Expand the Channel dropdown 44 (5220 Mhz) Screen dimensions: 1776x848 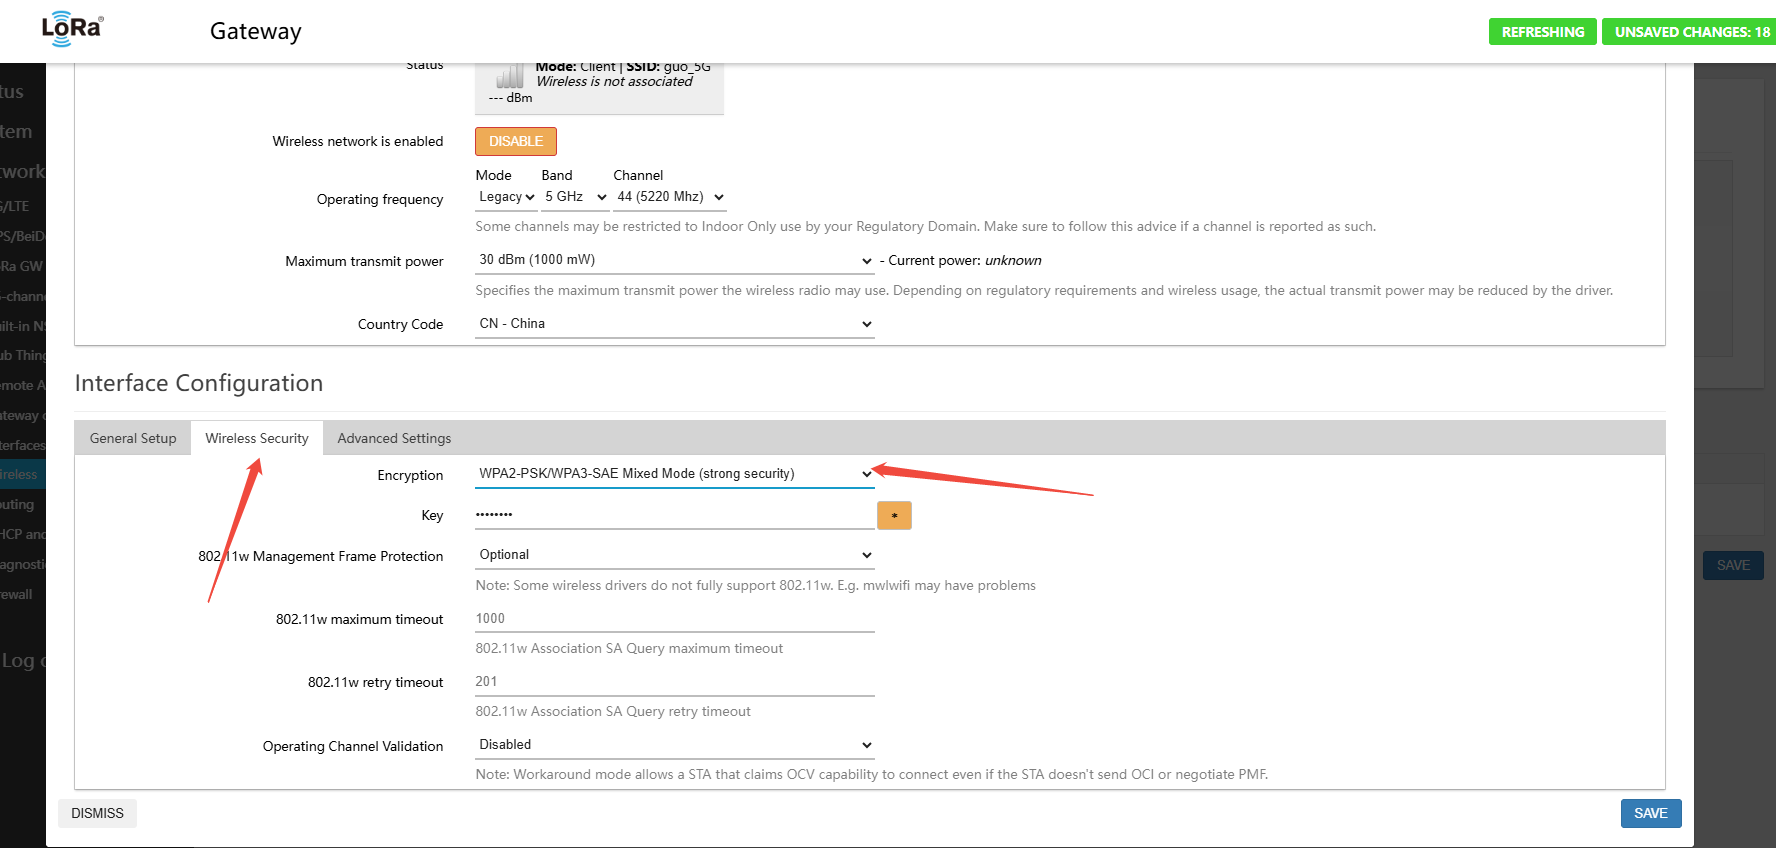pyautogui.click(x=670, y=197)
